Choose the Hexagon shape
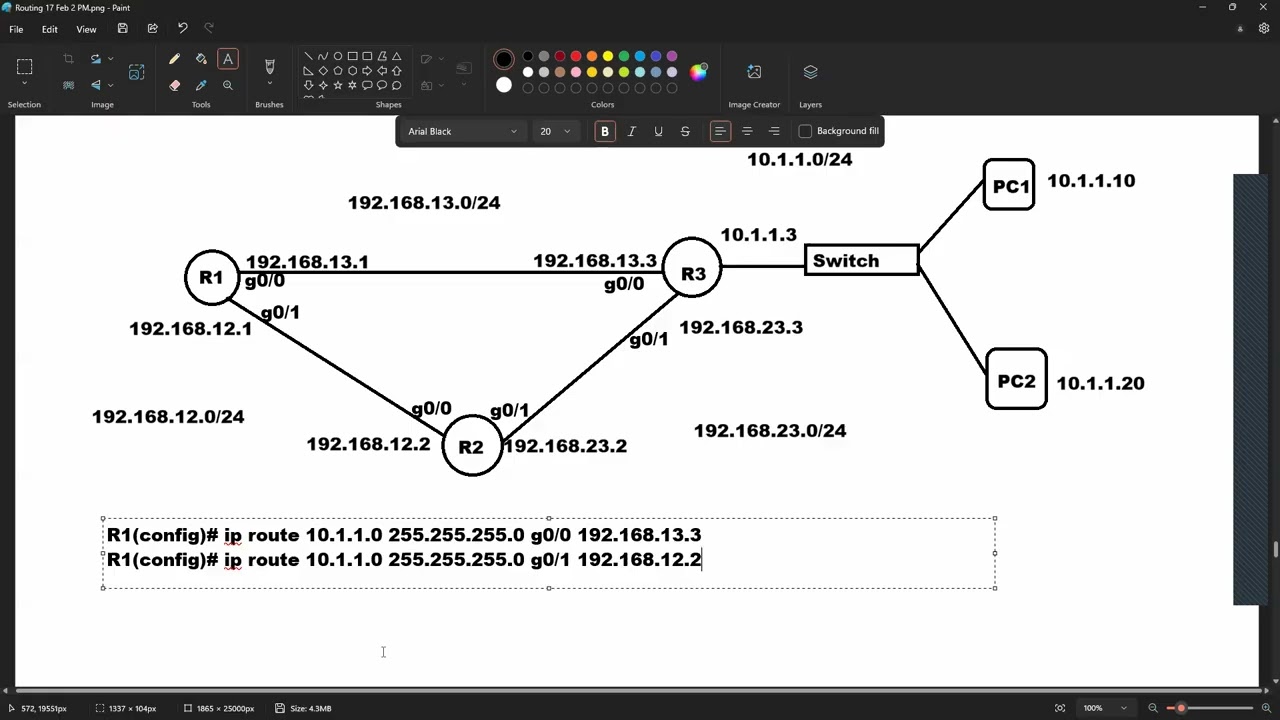 [x=352, y=71]
